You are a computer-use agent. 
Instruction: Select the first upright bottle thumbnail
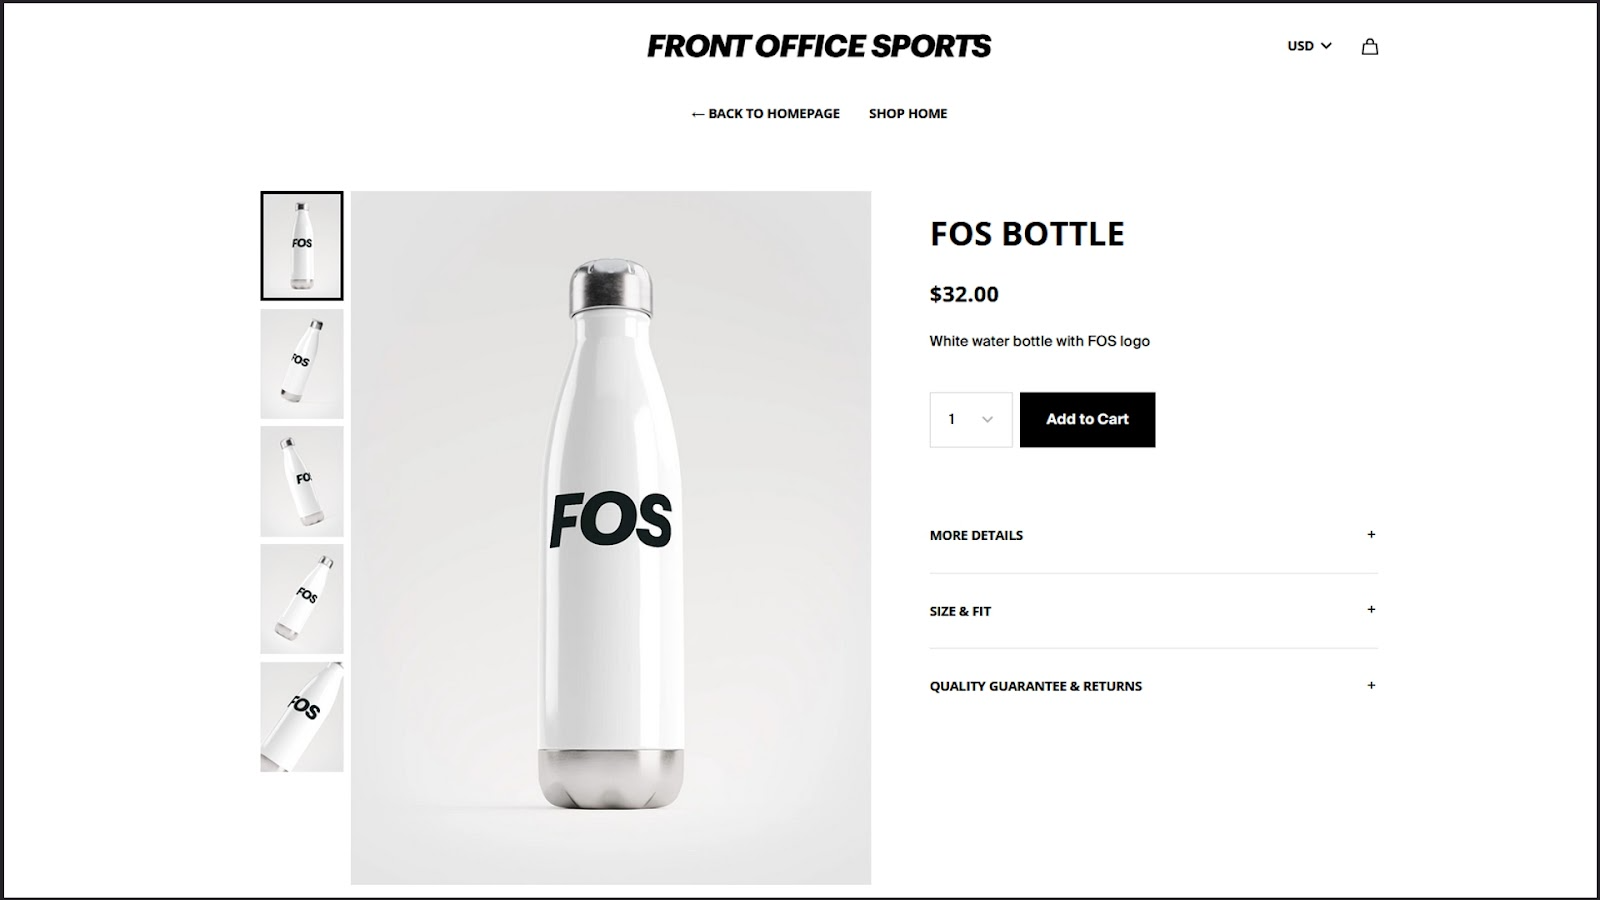point(302,246)
